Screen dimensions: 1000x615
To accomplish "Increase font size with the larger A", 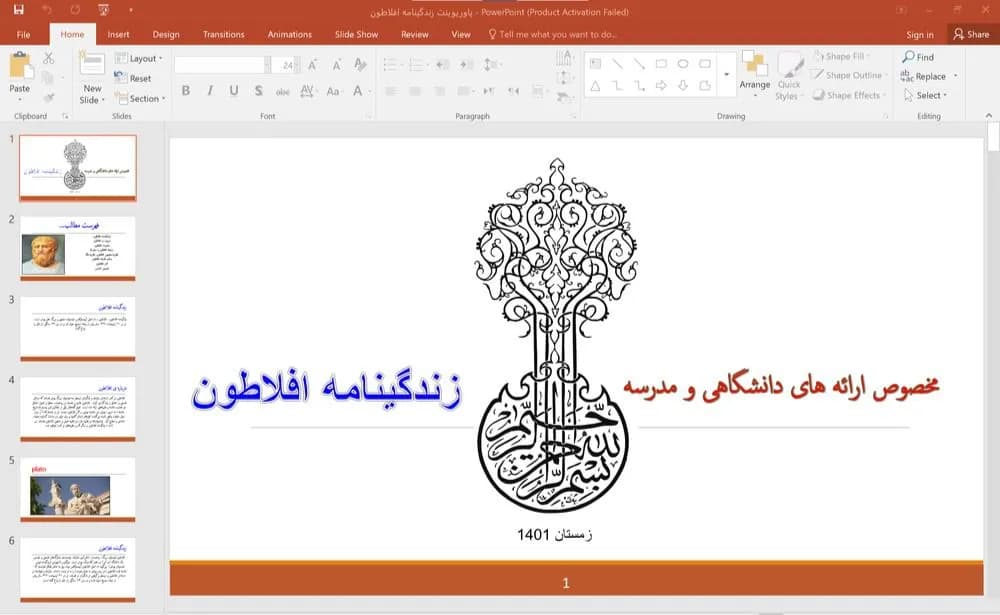I will (312, 64).
